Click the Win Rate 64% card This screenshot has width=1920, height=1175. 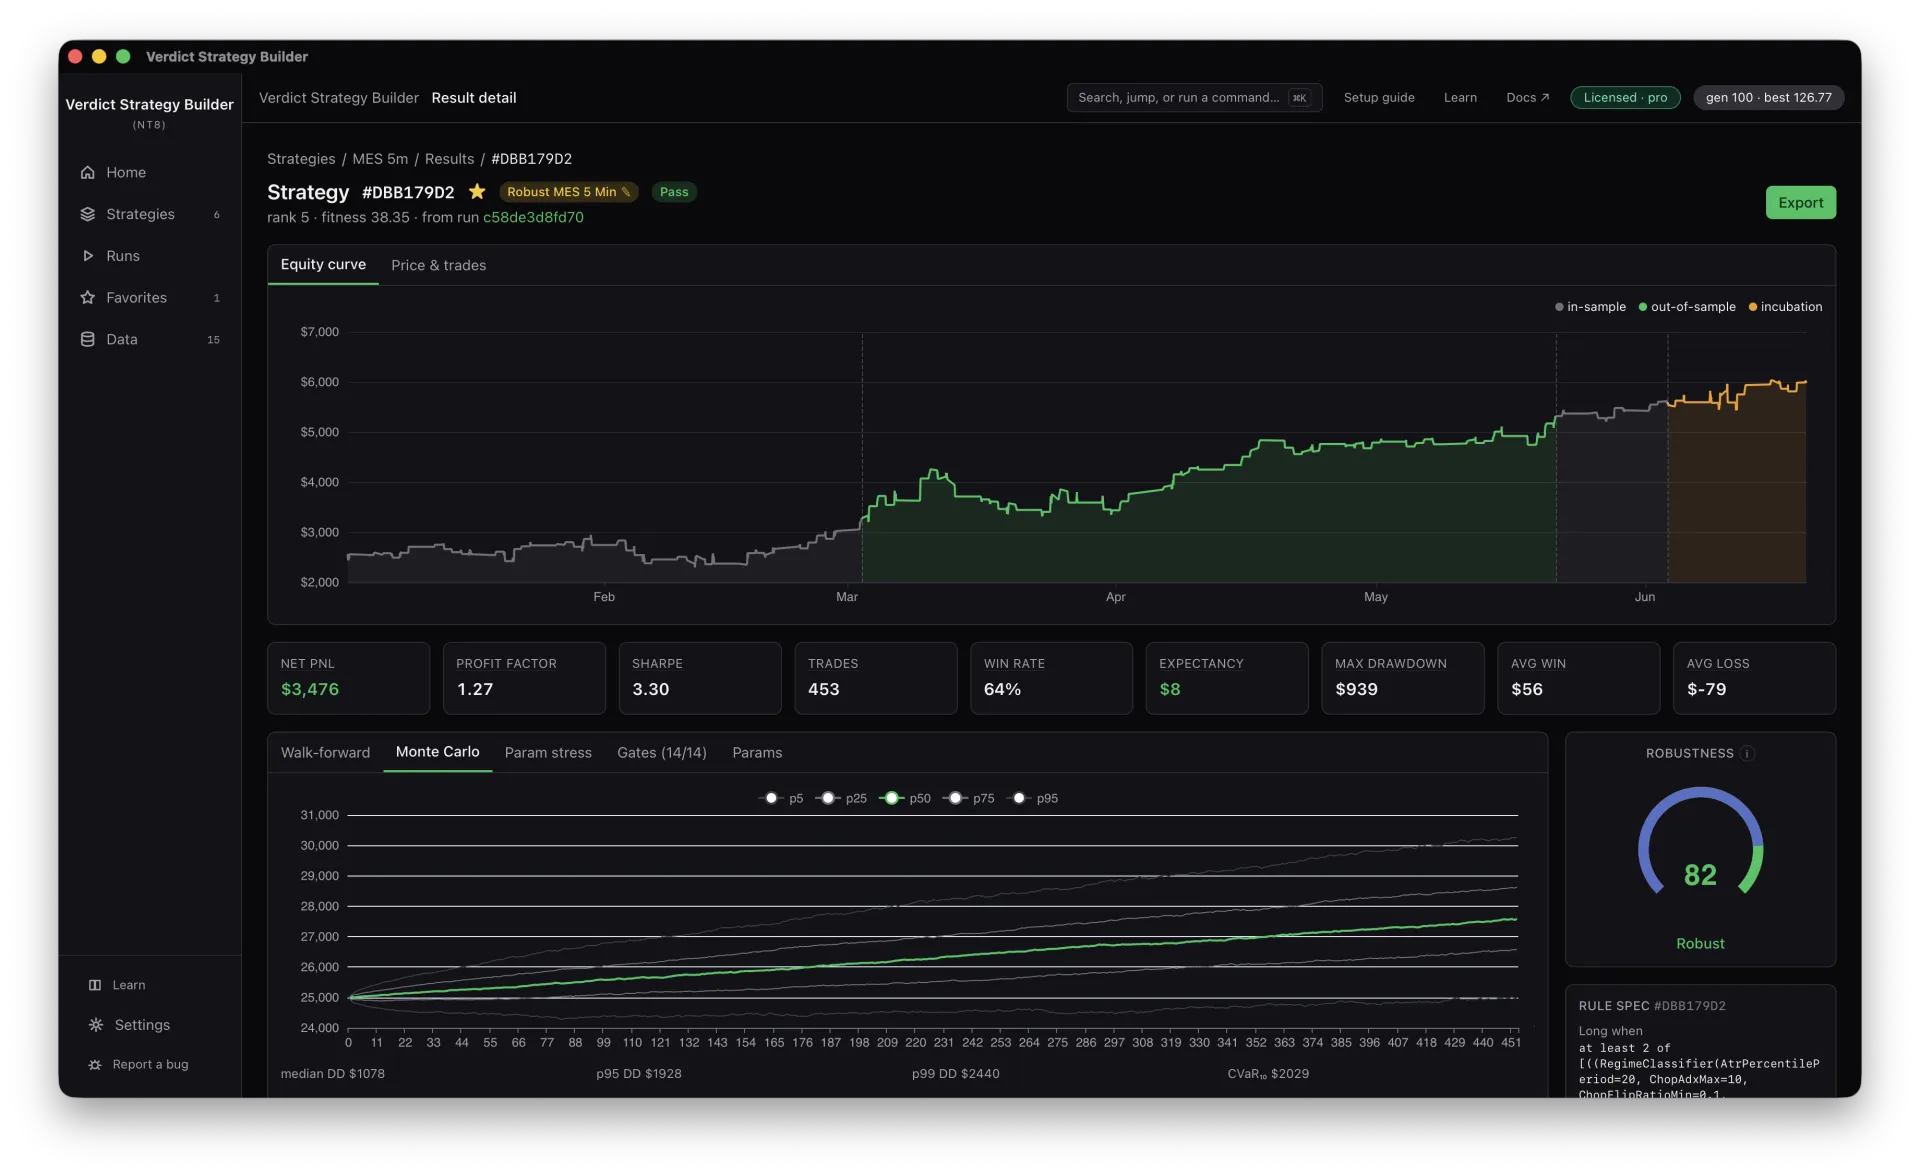click(1051, 678)
